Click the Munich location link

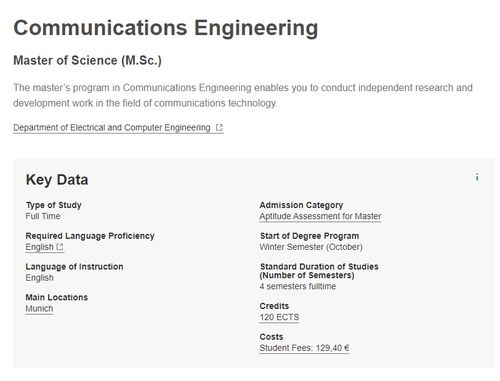(x=39, y=309)
